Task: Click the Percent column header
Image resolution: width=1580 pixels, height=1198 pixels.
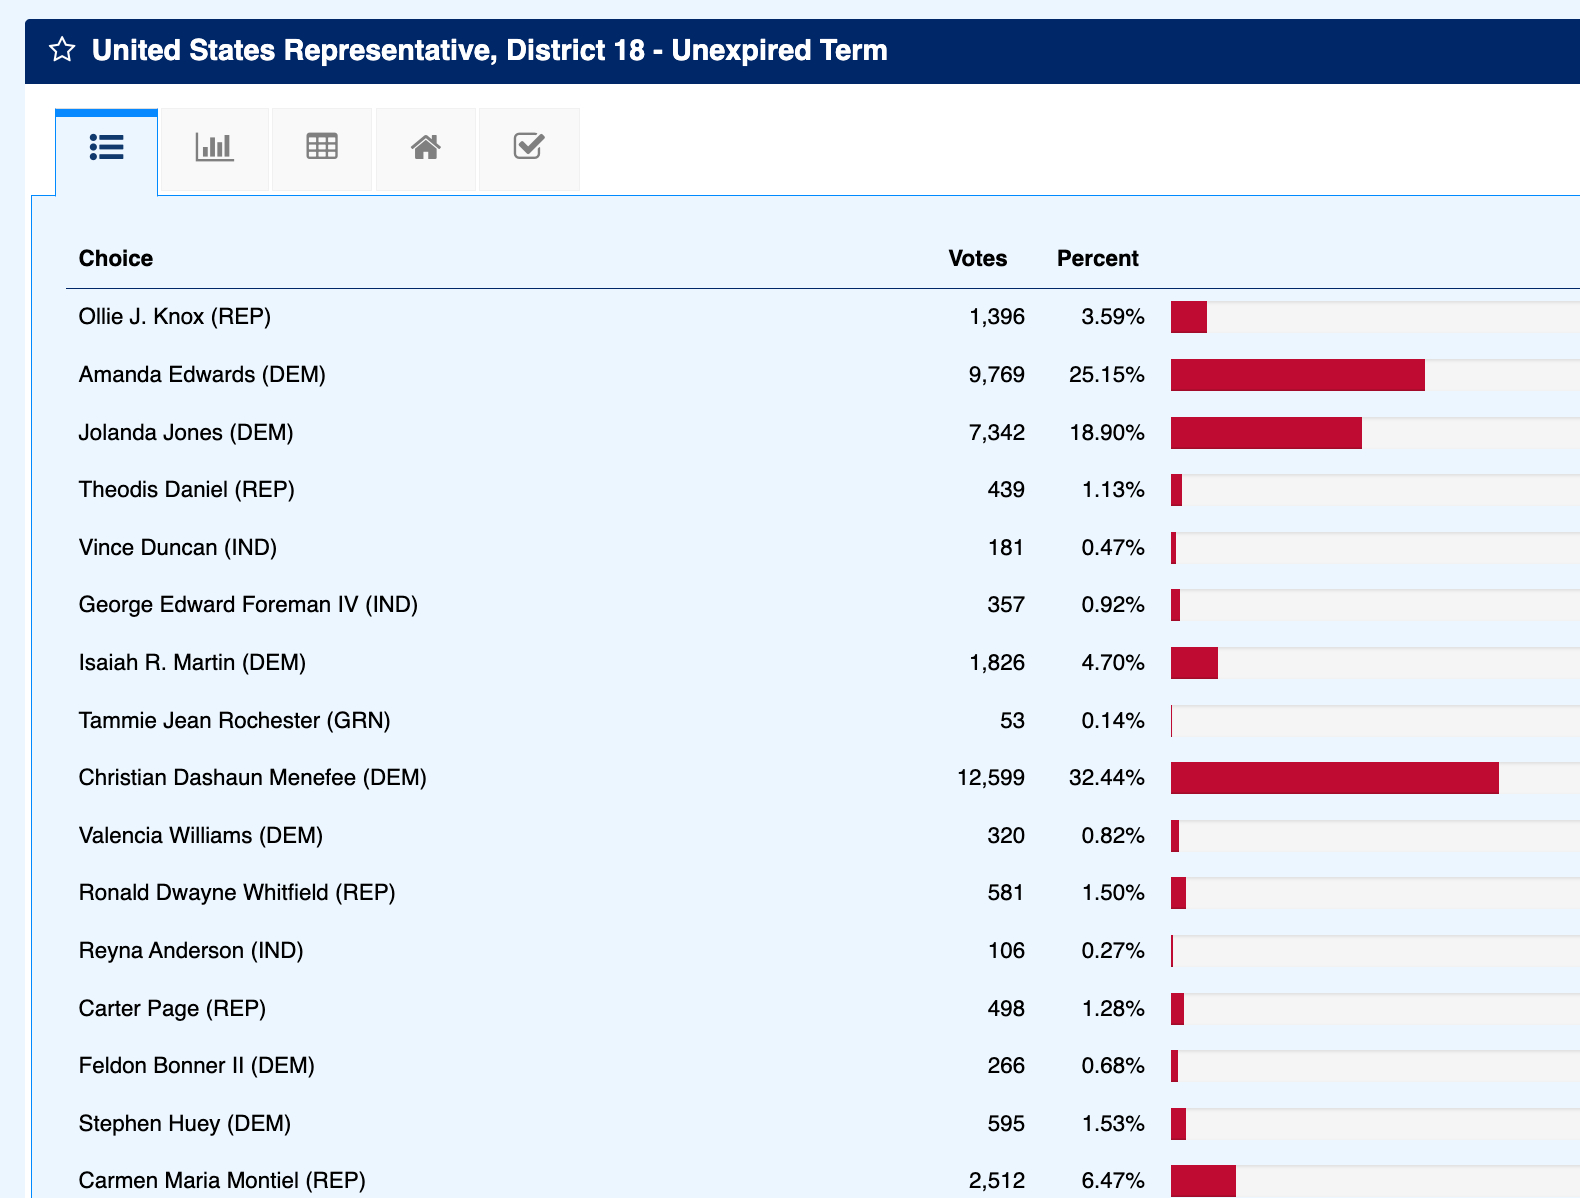Action: coord(1097,259)
